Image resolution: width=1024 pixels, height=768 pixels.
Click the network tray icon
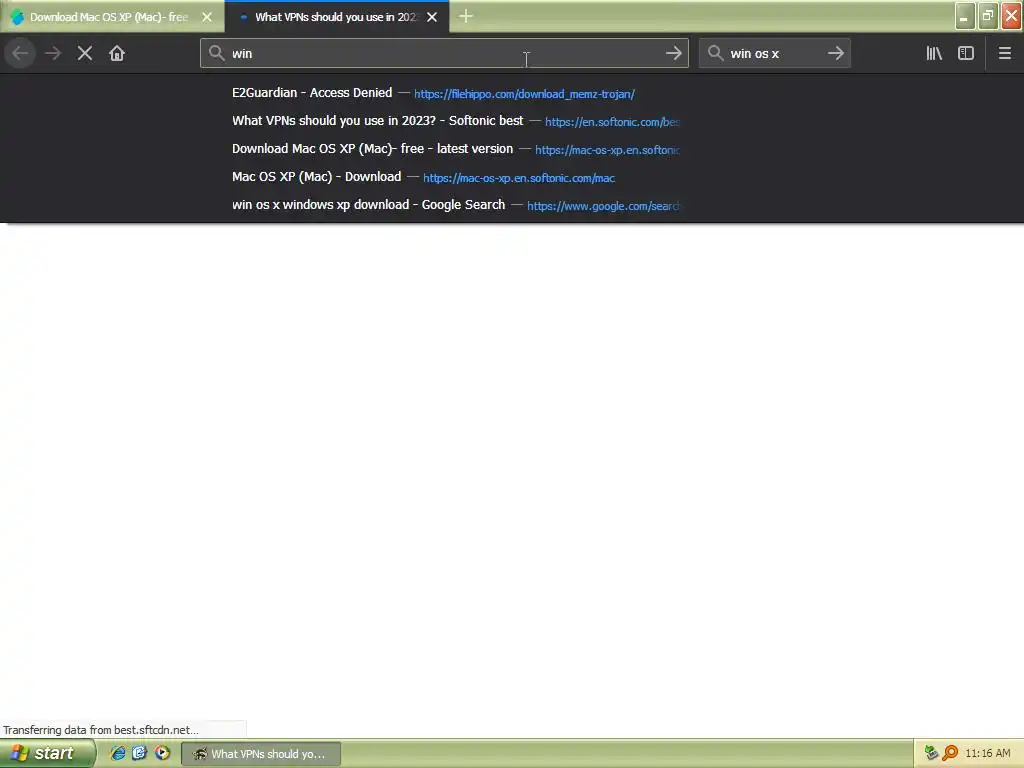[931, 754]
